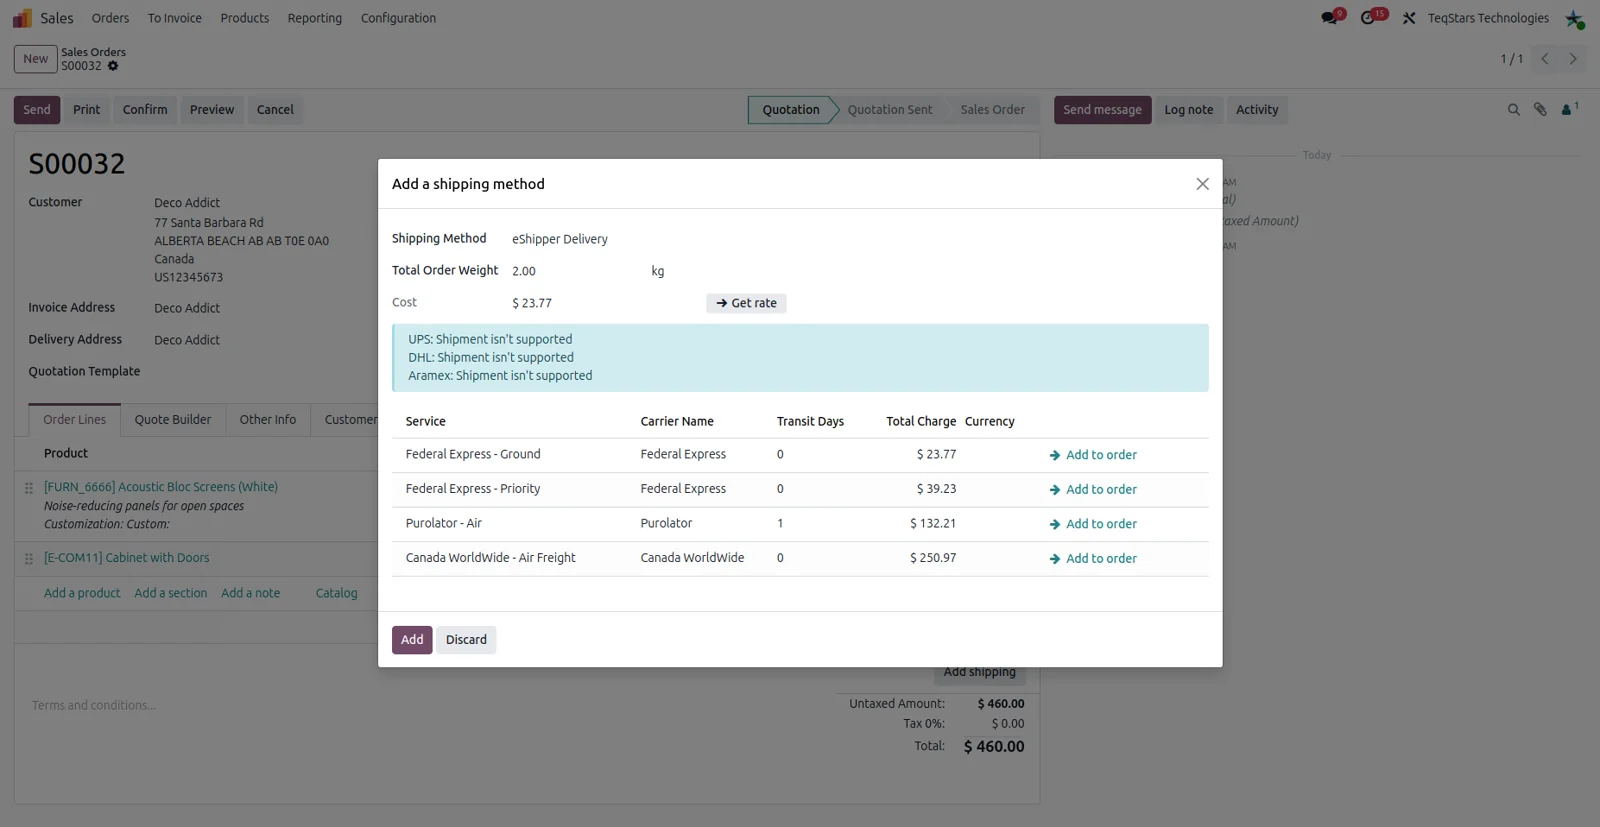Open the Orders menu
1600x827 pixels.
coord(110,18)
